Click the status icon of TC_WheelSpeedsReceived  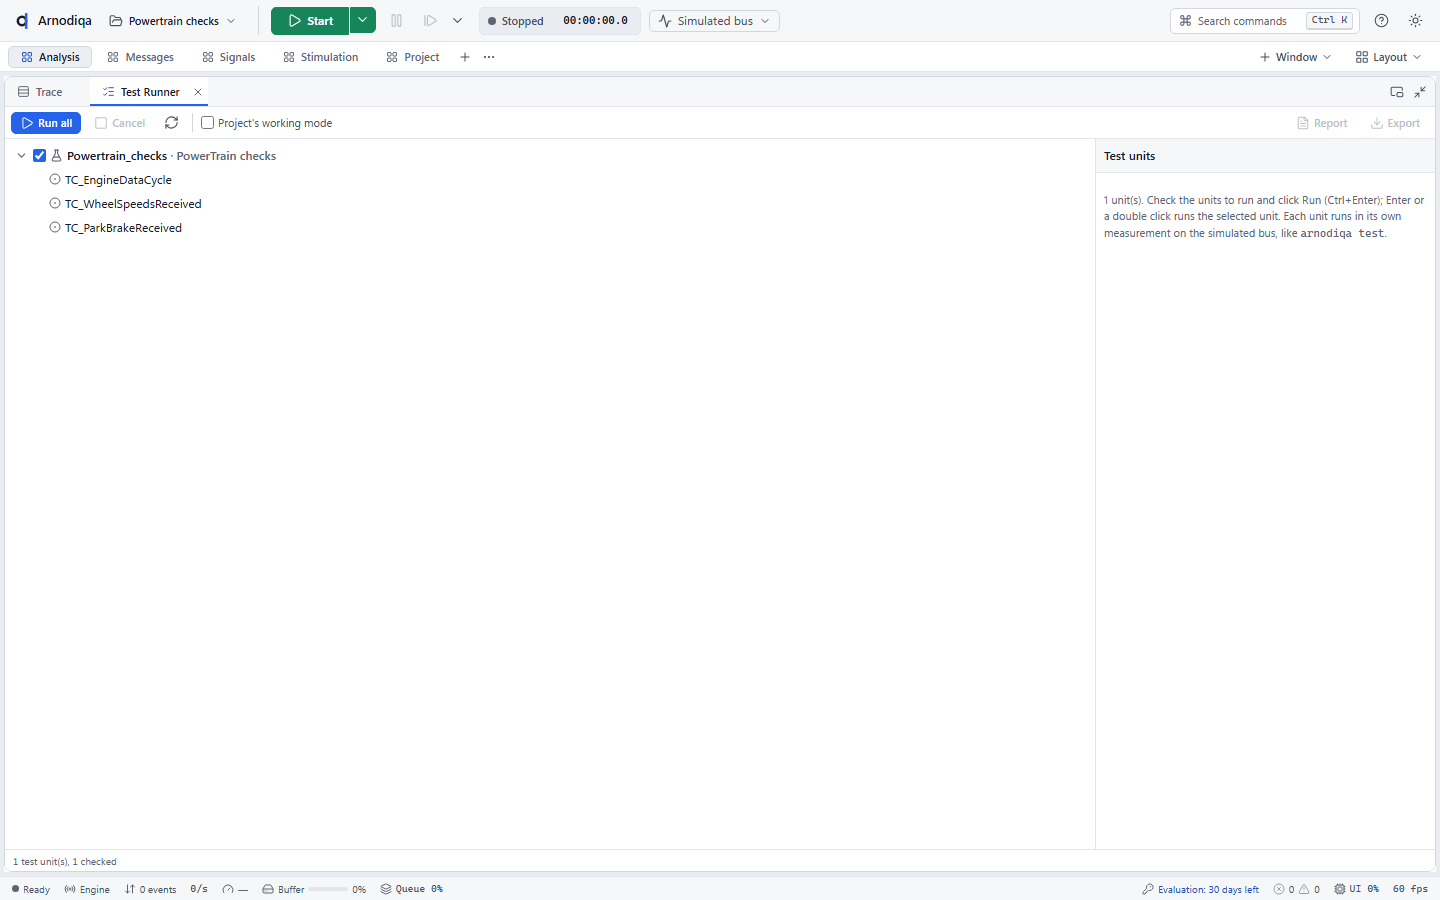tap(55, 204)
